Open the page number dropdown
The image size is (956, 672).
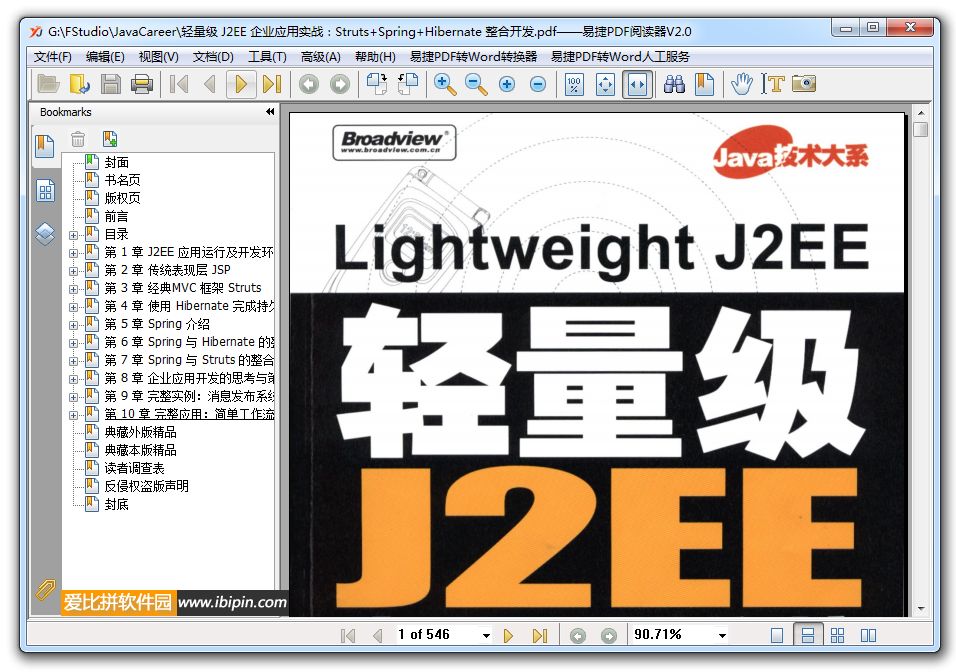click(486, 635)
